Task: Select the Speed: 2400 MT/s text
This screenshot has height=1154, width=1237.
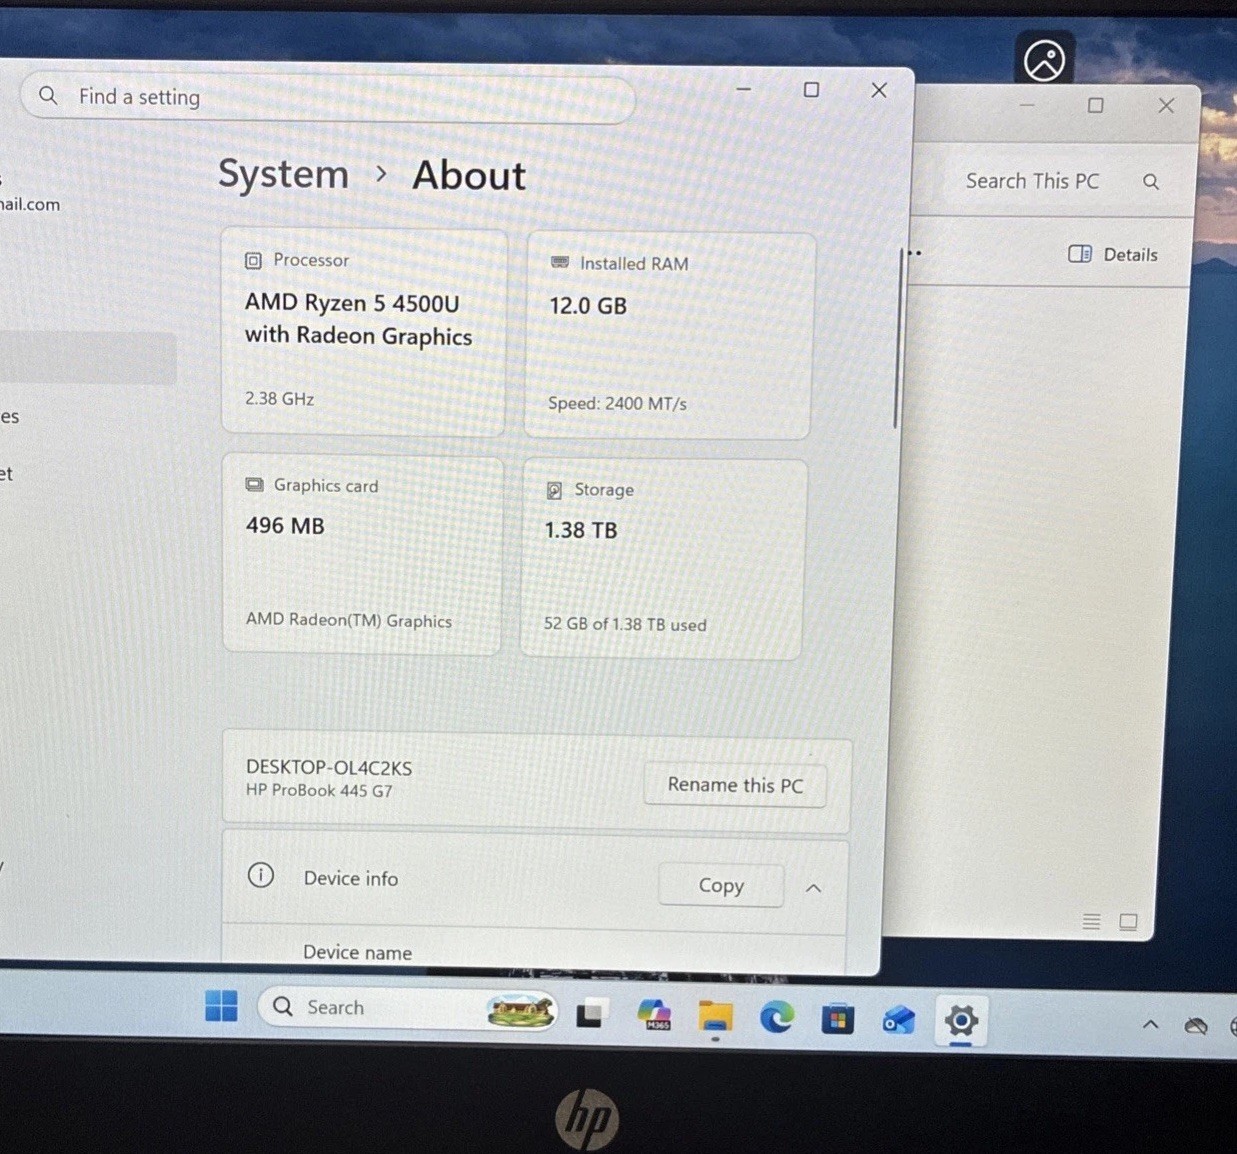Action: tap(617, 404)
